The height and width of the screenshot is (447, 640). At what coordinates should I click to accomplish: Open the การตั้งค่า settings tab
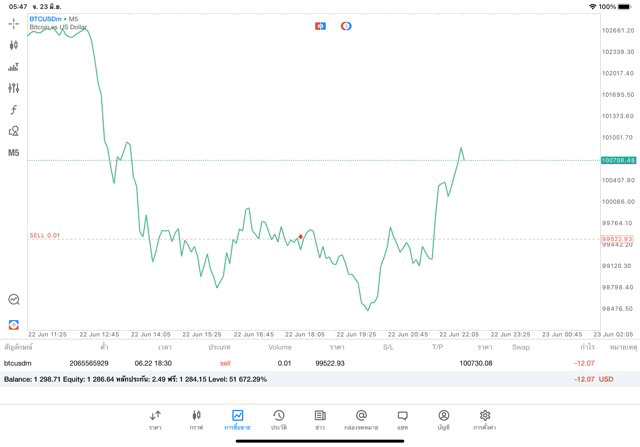point(485,419)
